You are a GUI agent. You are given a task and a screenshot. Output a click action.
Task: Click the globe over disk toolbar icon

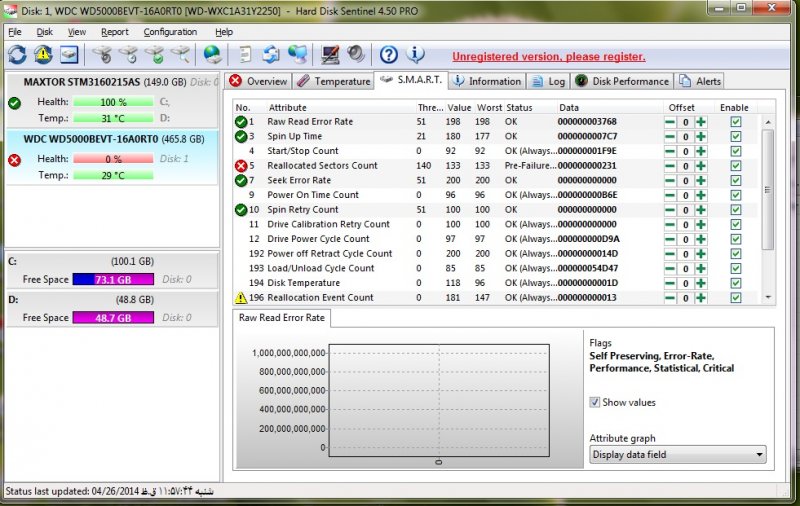coord(212,54)
